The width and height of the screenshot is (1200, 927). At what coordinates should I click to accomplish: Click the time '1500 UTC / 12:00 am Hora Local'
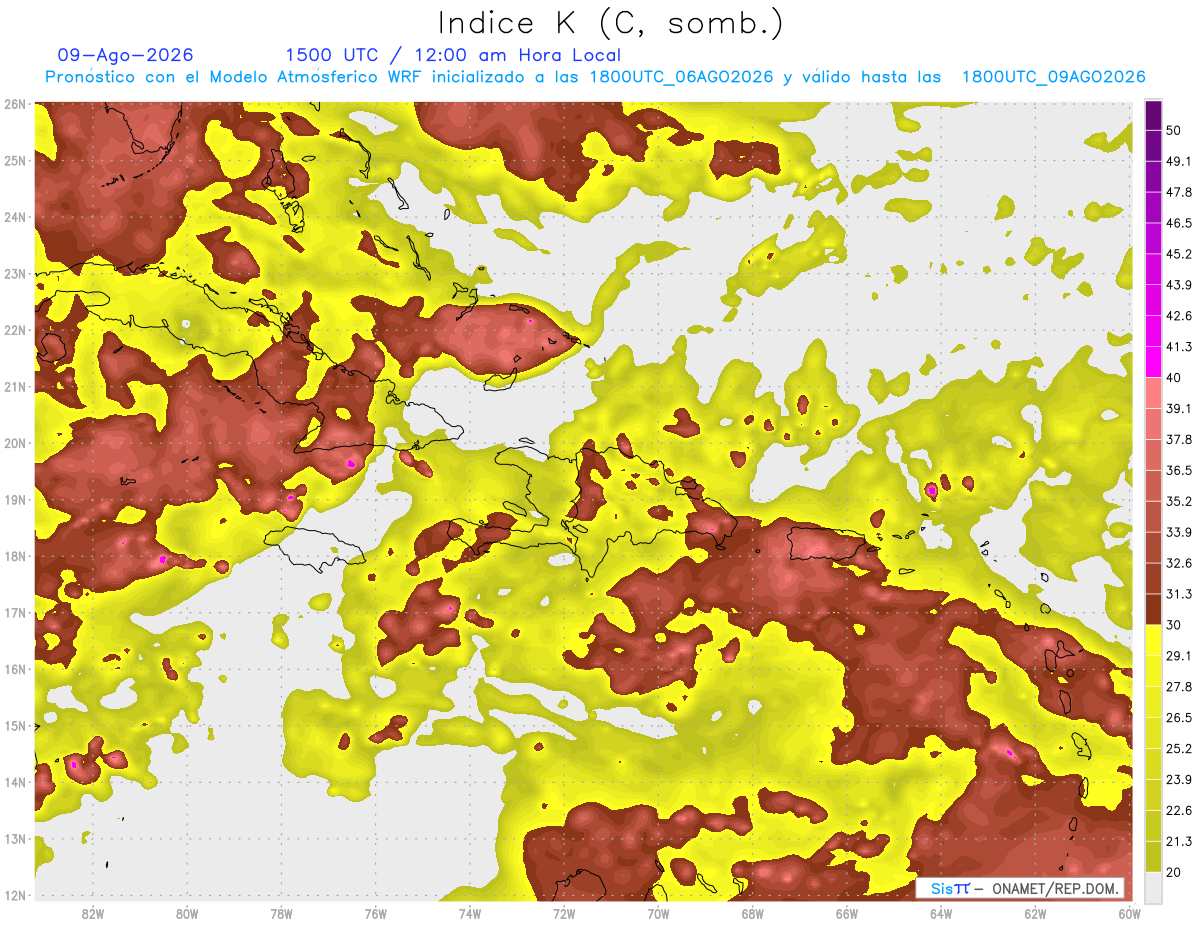(x=453, y=55)
